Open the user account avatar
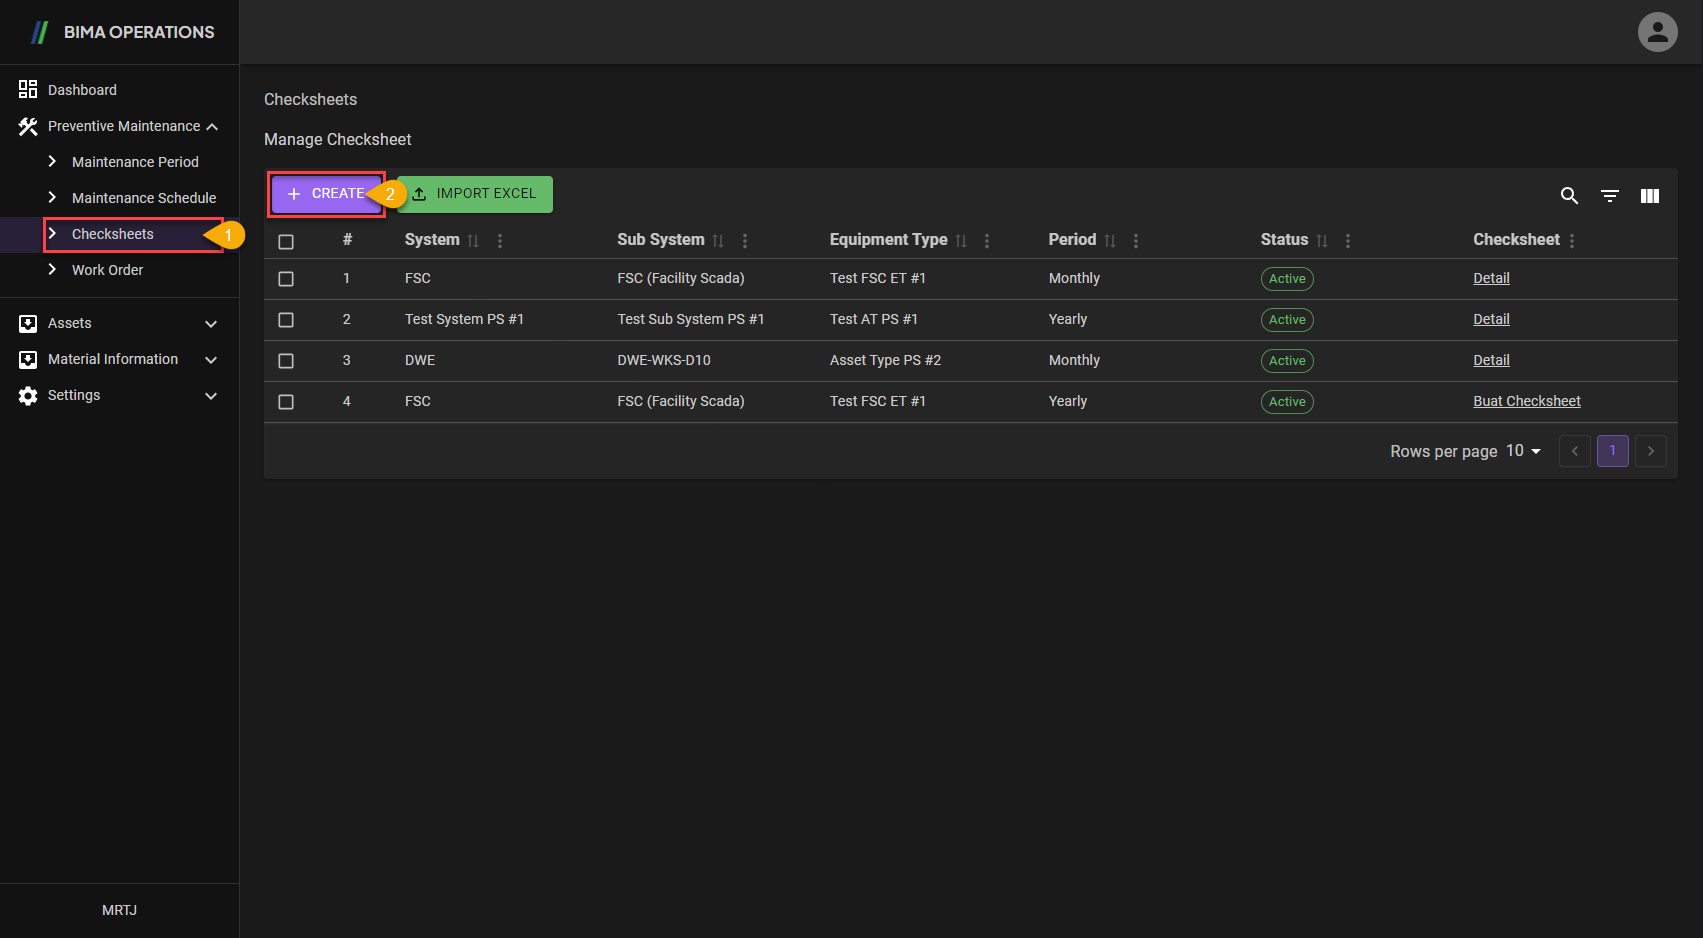1703x938 pixels. (x=1656, y=32)
